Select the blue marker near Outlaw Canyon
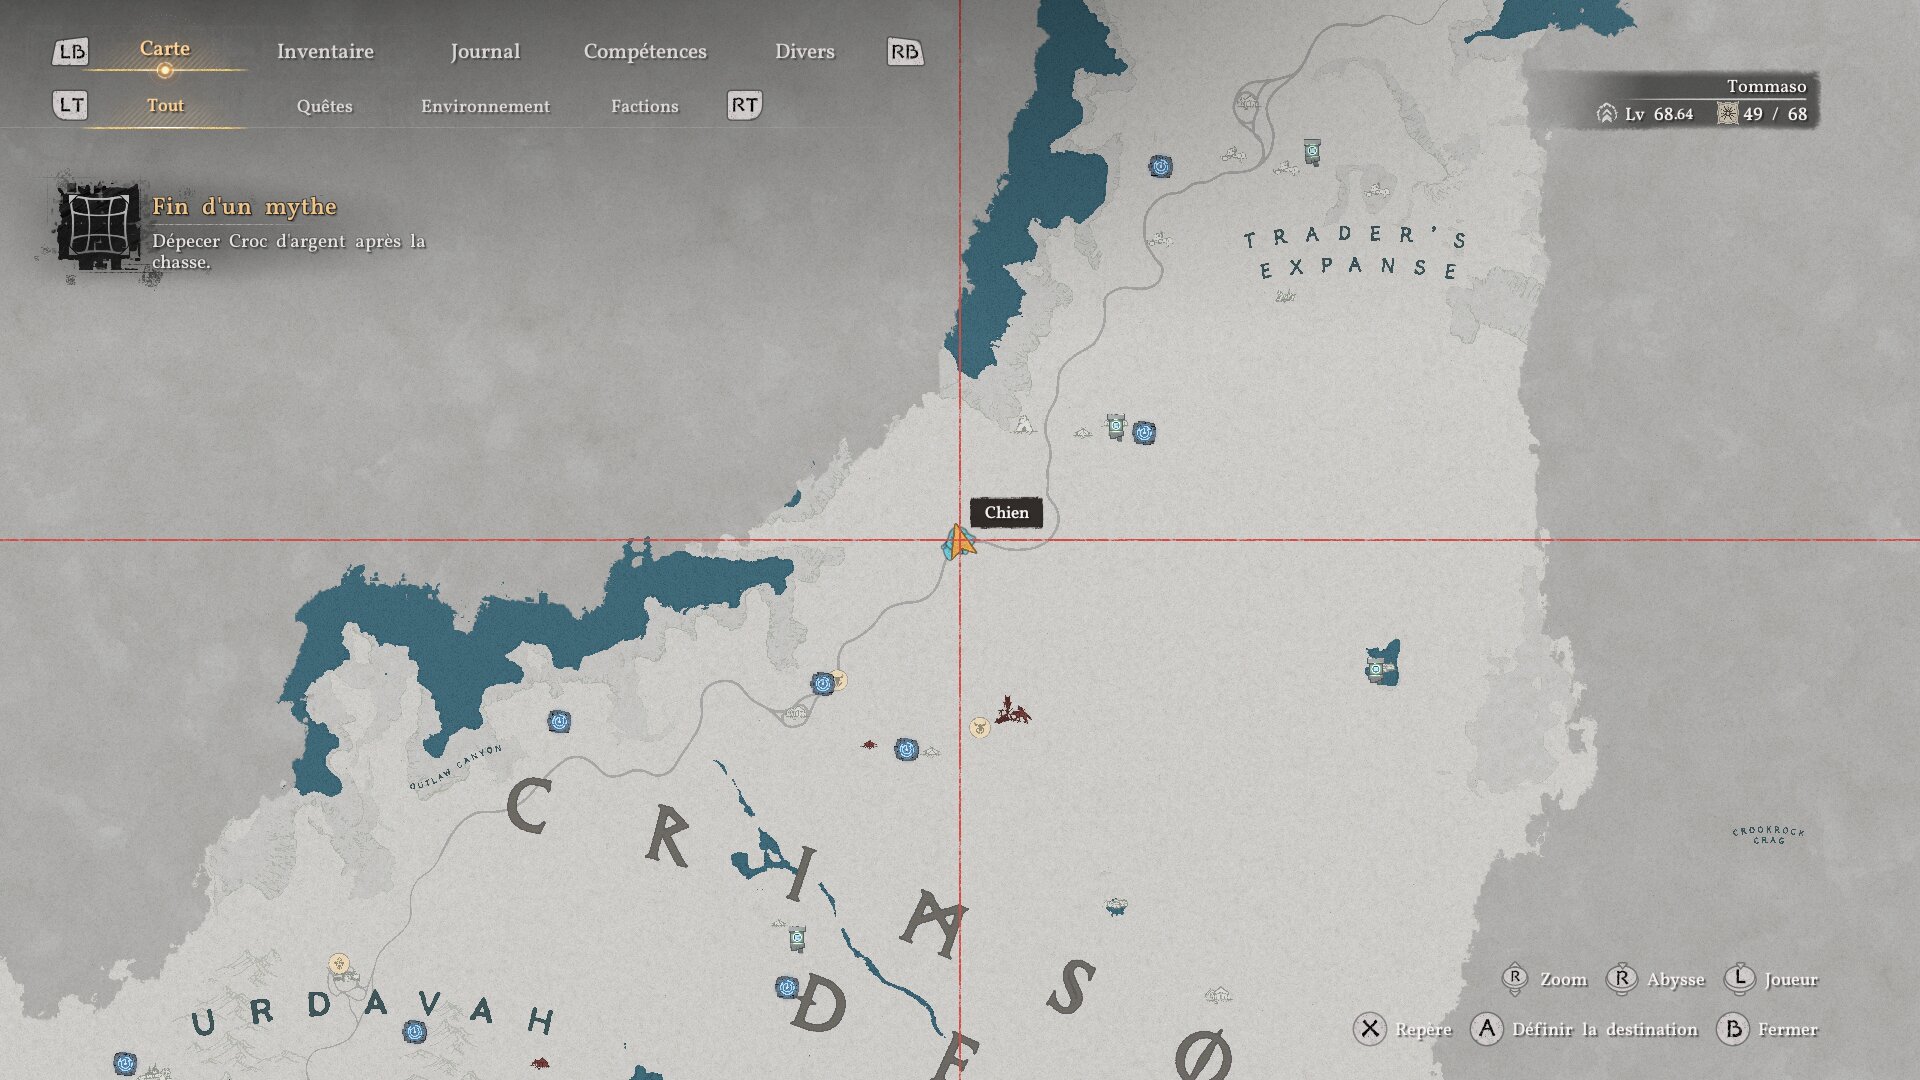Image resolution: width=1920 pixels, height=1080 pixels. [559, 721]
